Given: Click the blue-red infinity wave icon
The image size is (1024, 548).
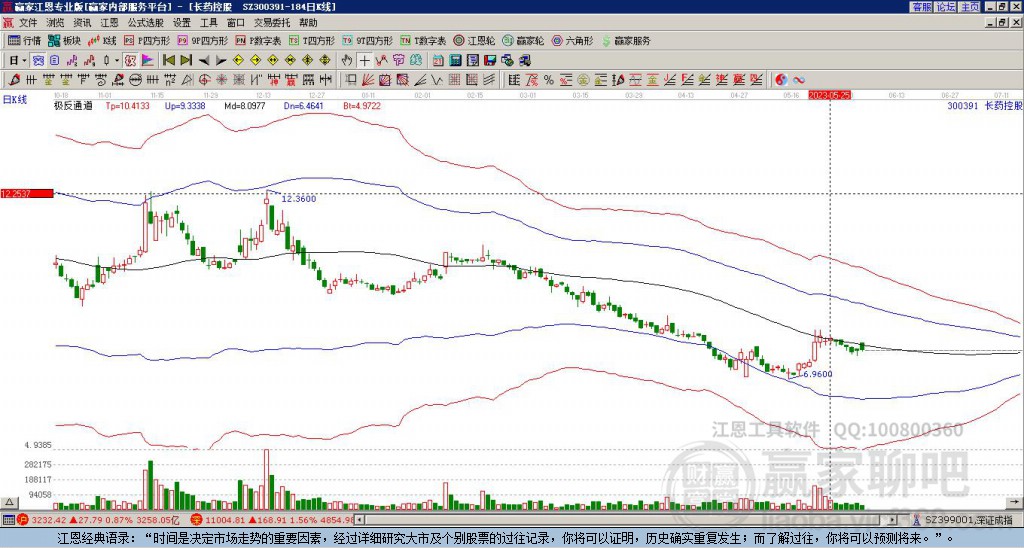Looking at the screenshot, I should tap(799, 80).
